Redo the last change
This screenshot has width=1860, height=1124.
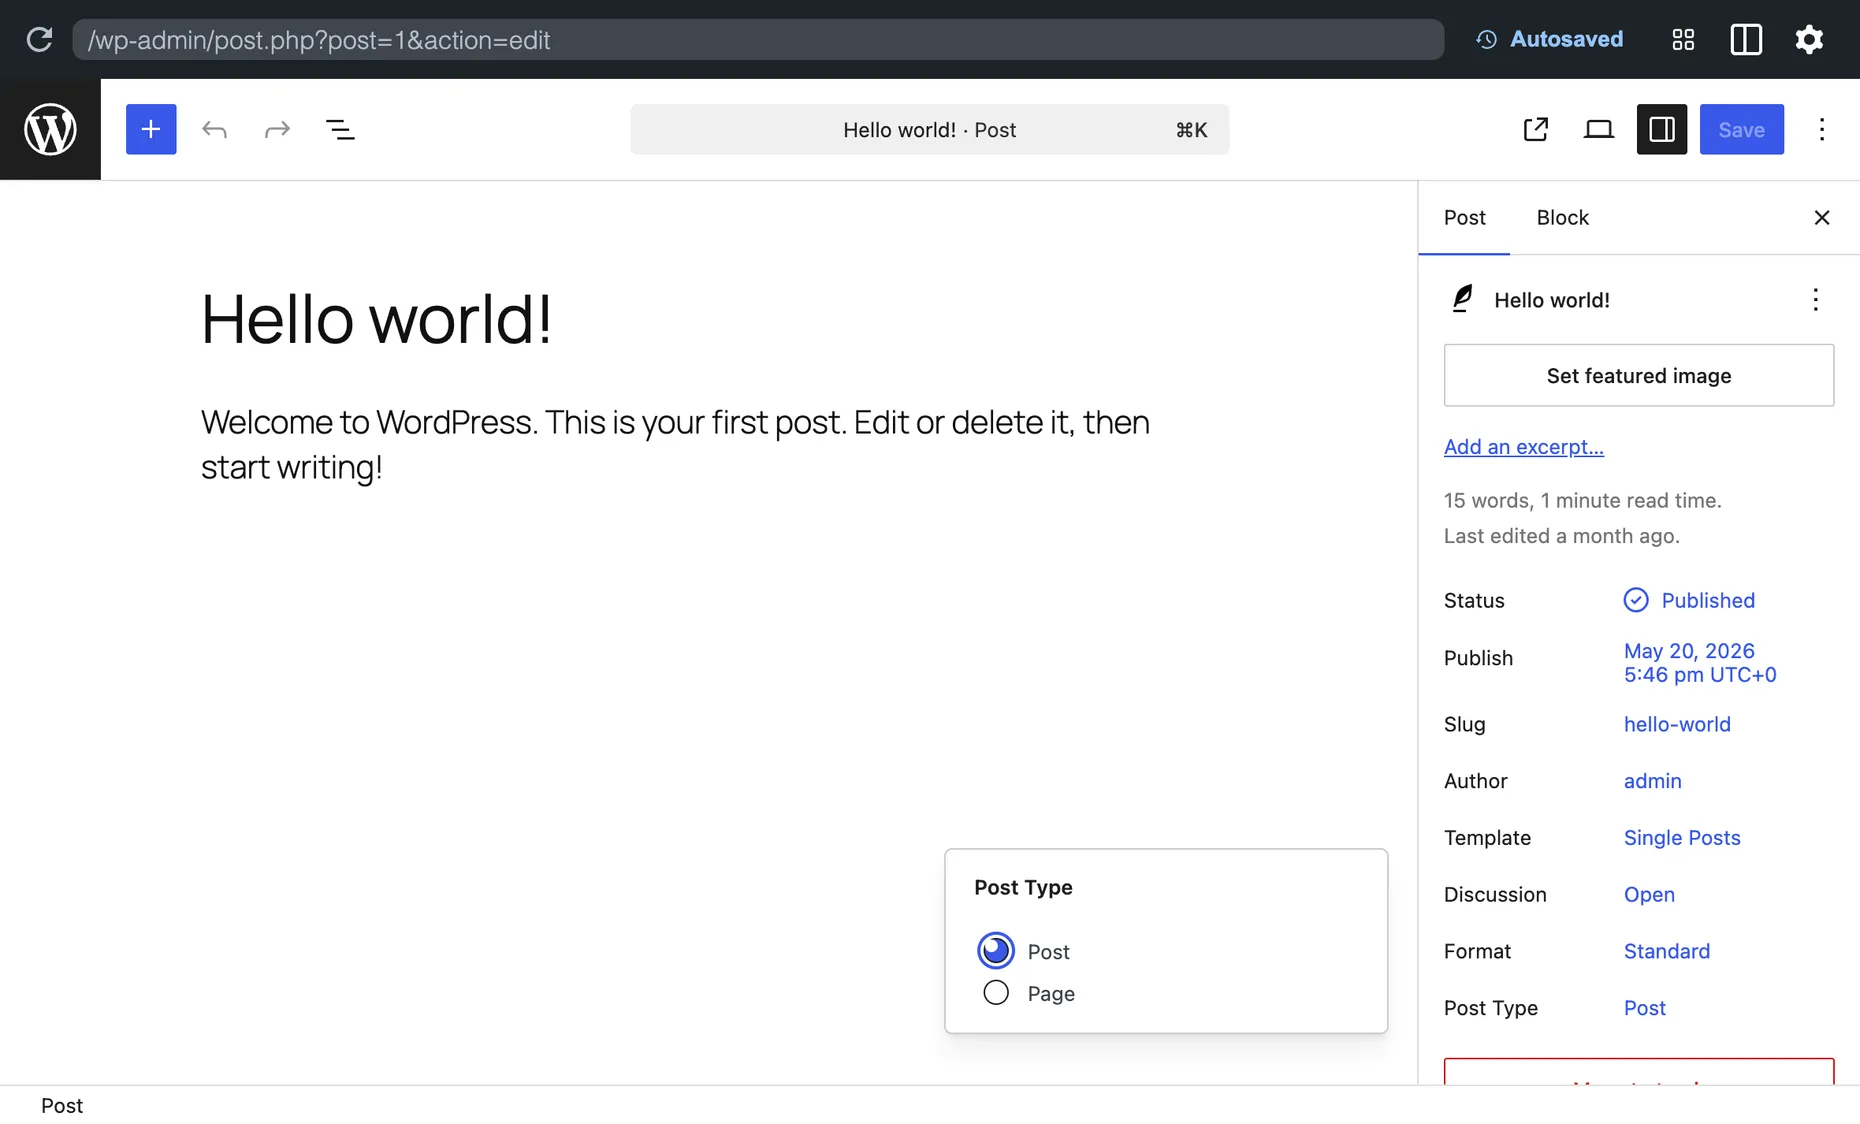point(277,129)
